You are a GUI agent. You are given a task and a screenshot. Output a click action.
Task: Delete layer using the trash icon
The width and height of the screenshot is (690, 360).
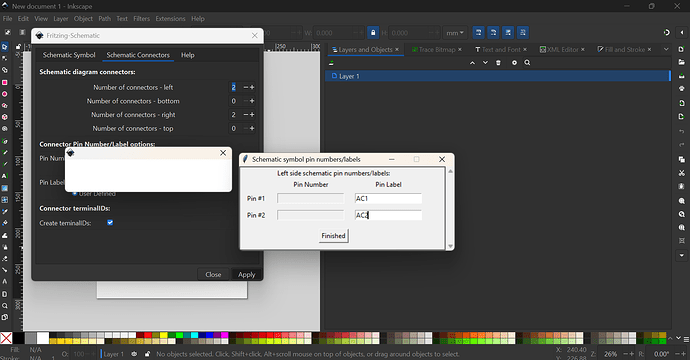pos(498,63)
